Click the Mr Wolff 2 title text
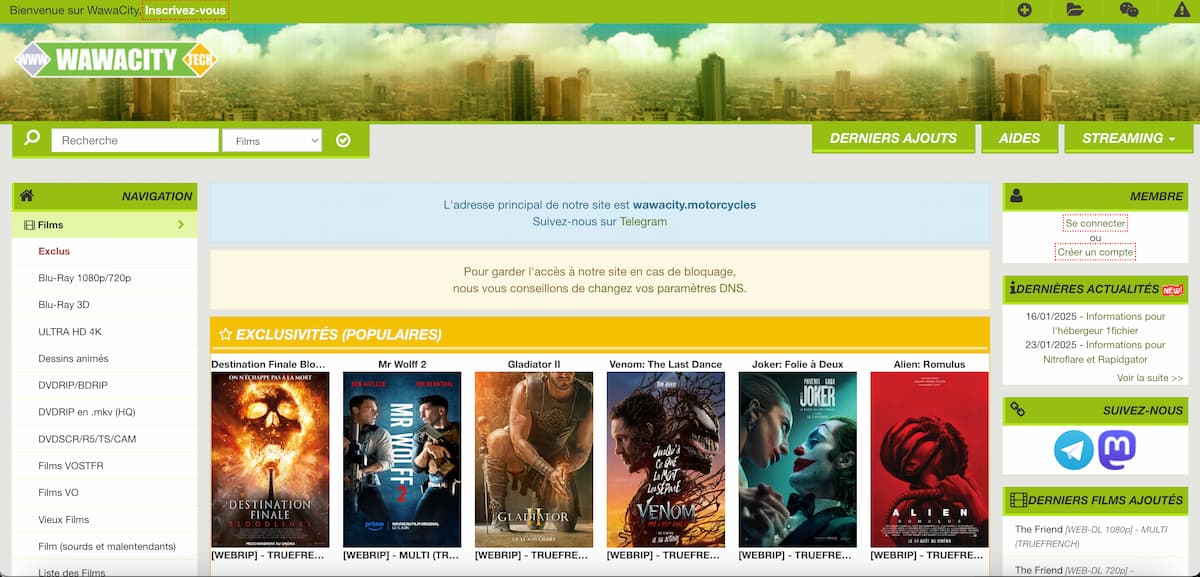The width and height of the screenshot is (1200, 577). click(402, 364)
